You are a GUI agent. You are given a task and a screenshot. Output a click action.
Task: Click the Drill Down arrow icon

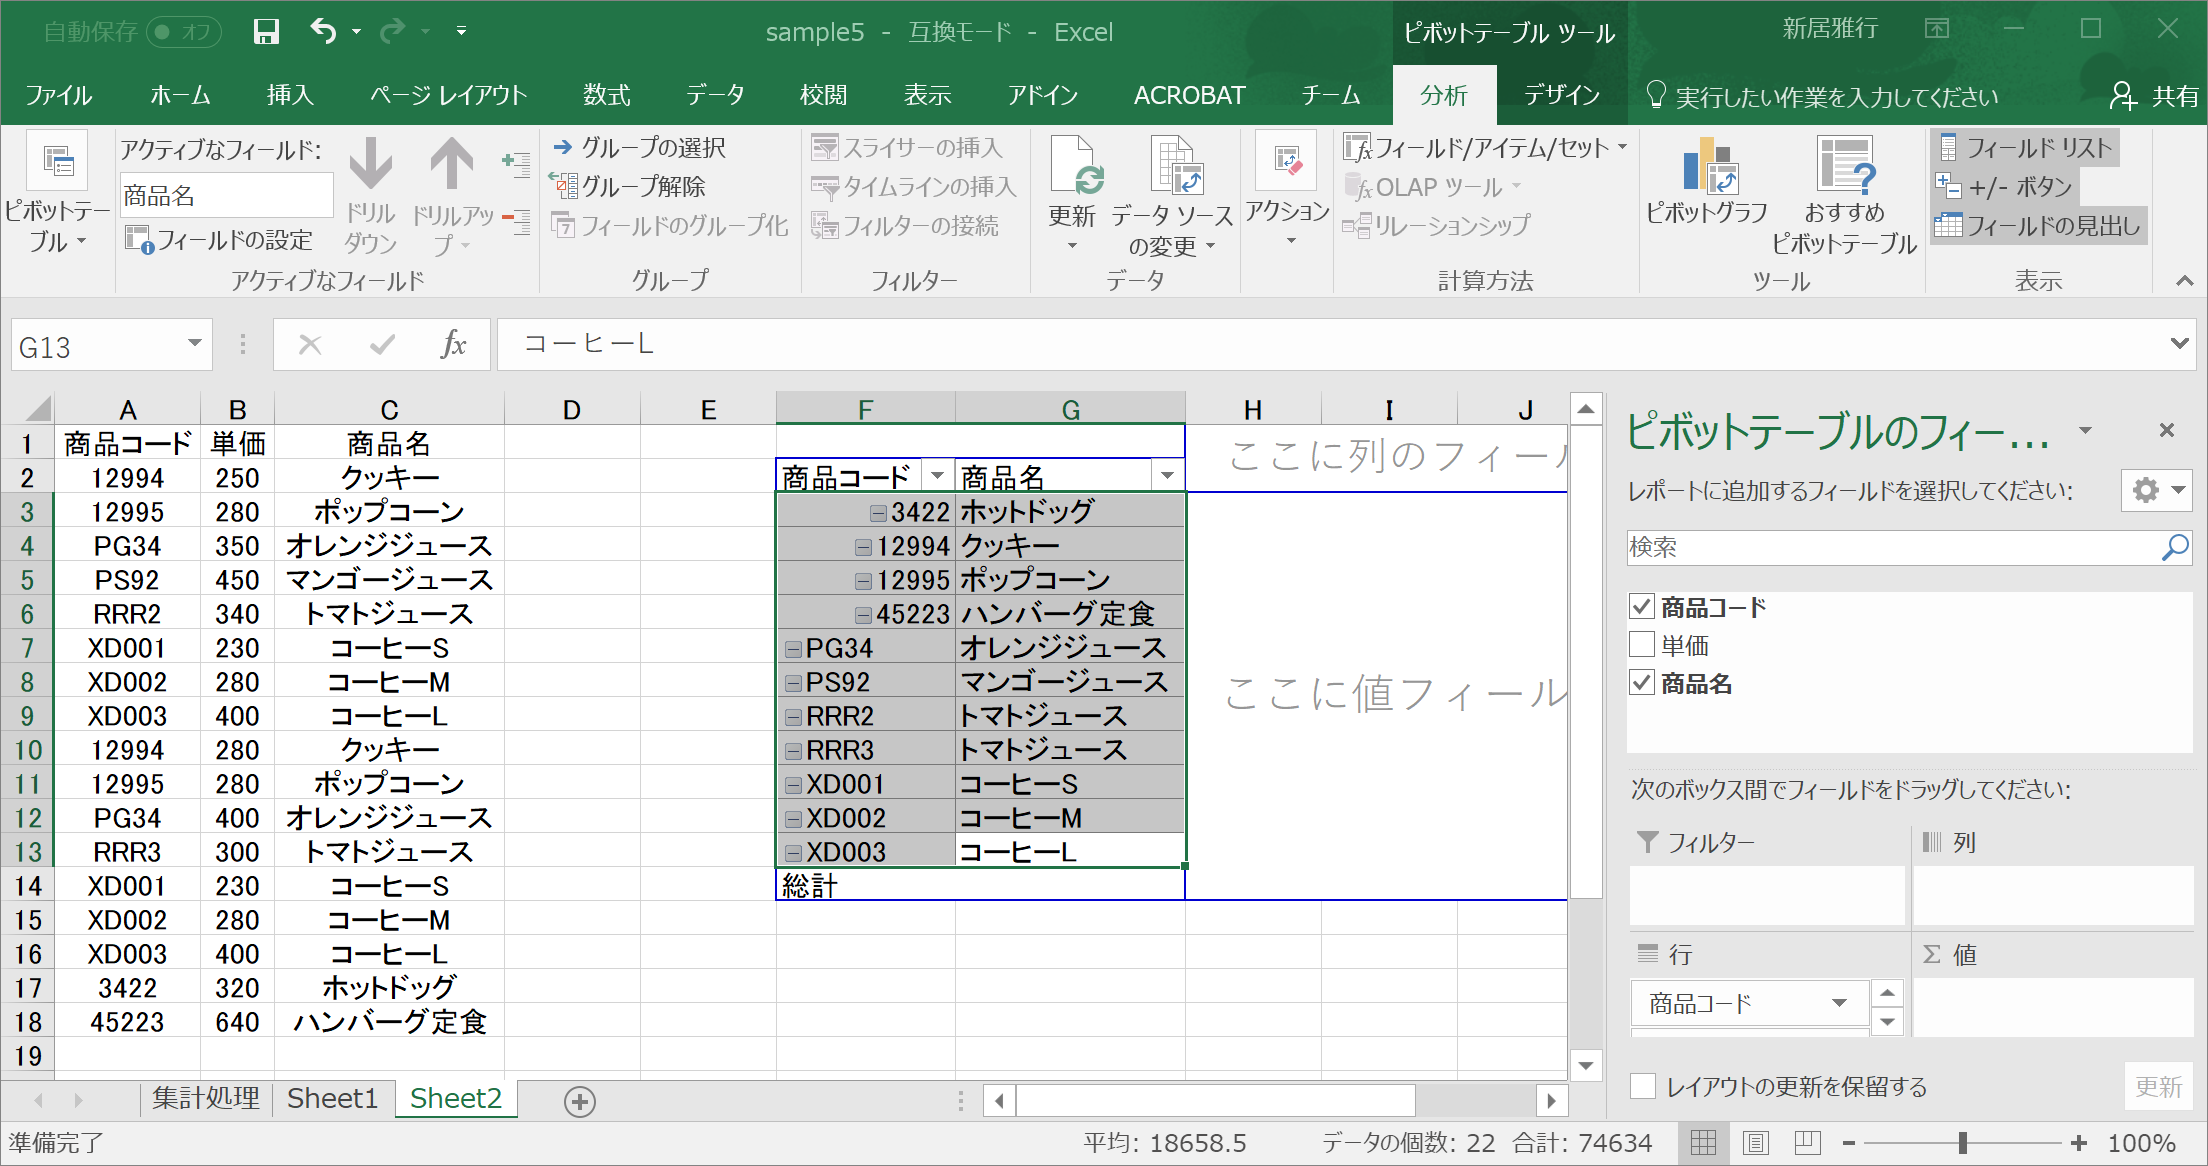pyautogui.click(x=370, y=165)
